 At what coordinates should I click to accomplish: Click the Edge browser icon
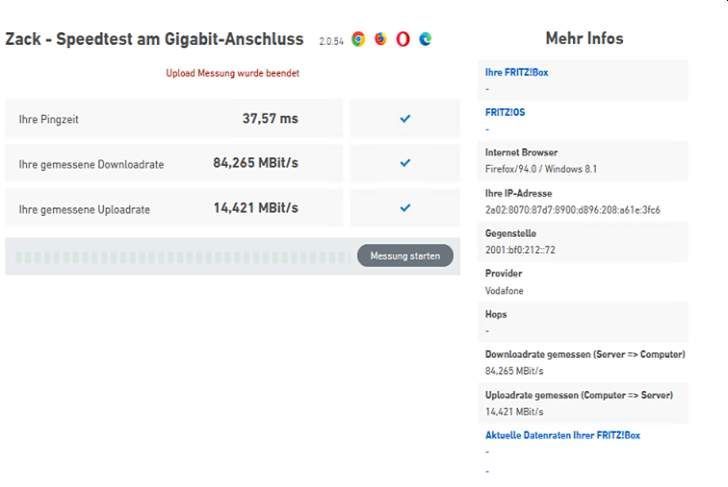pyautogui.click(x=425, y=39)
